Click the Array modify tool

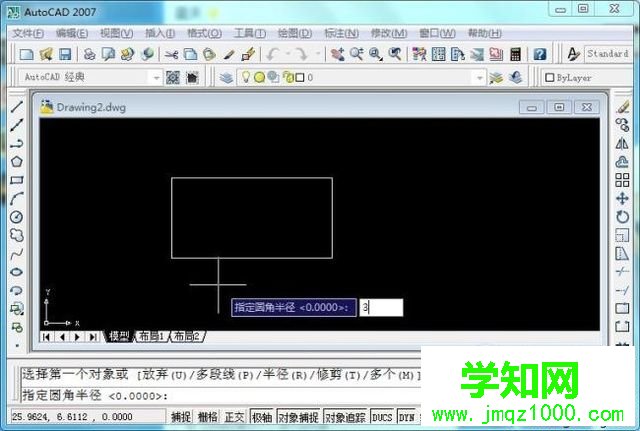pos(622,180)
